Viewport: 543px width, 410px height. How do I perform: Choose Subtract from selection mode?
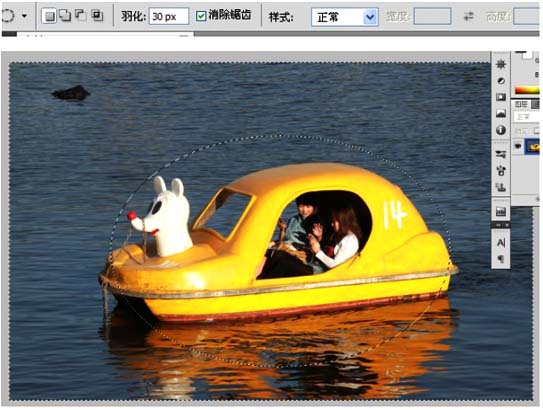(x=81, y=15)
